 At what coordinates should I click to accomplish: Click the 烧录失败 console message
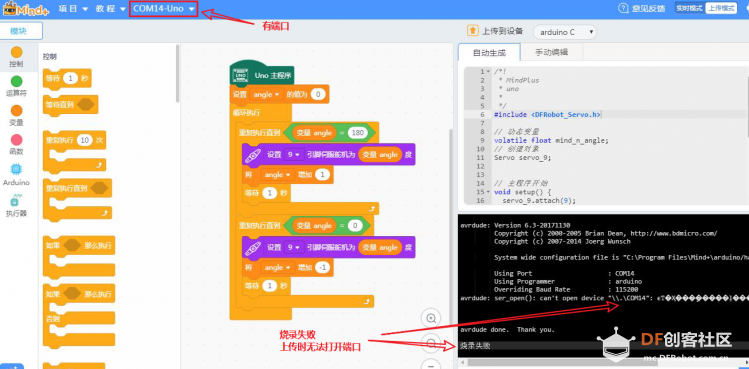(475, 346)
